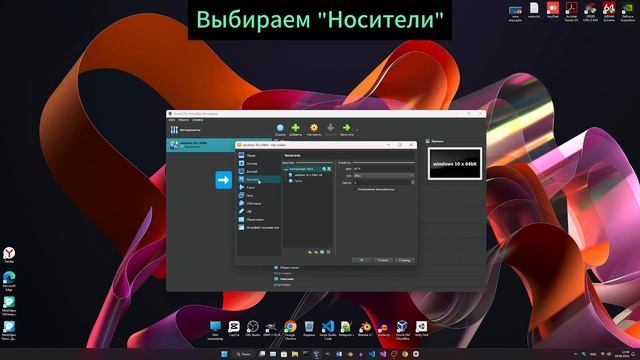Open the Recycle Bin desktop icon
Viewport: 640px width, 360px height.
point(309,329)
